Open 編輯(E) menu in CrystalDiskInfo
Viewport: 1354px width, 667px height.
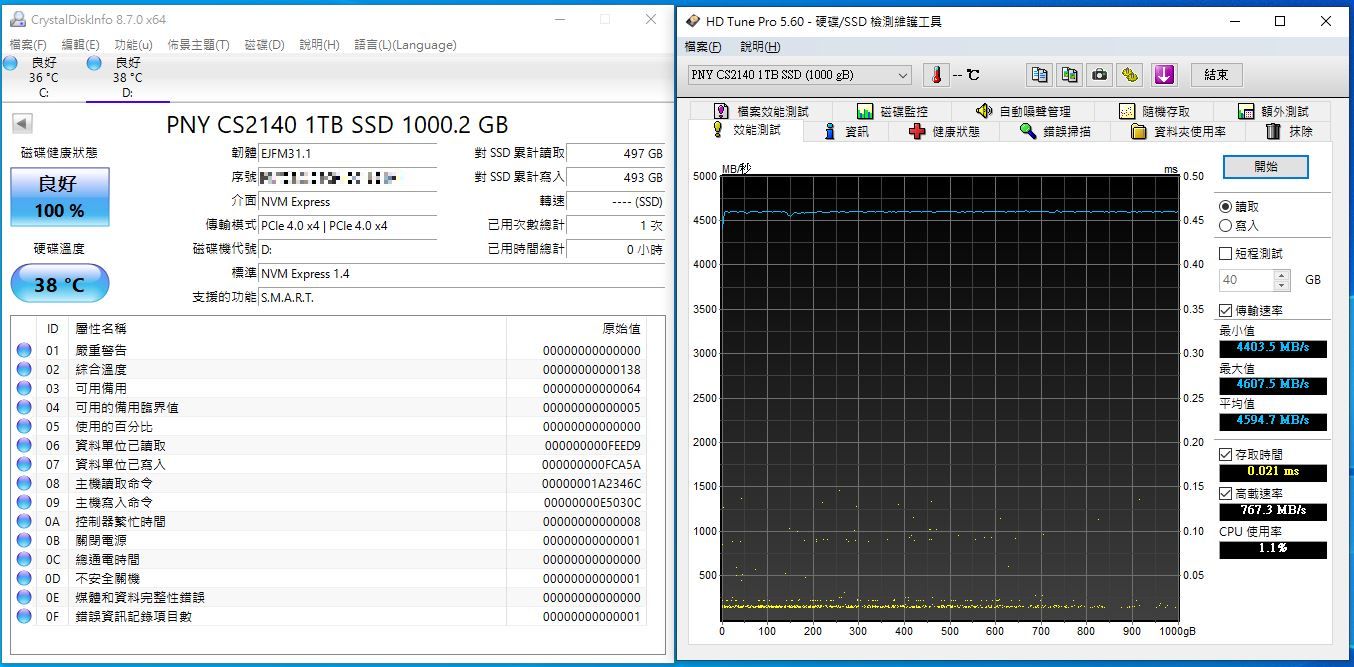pos(80,45)
